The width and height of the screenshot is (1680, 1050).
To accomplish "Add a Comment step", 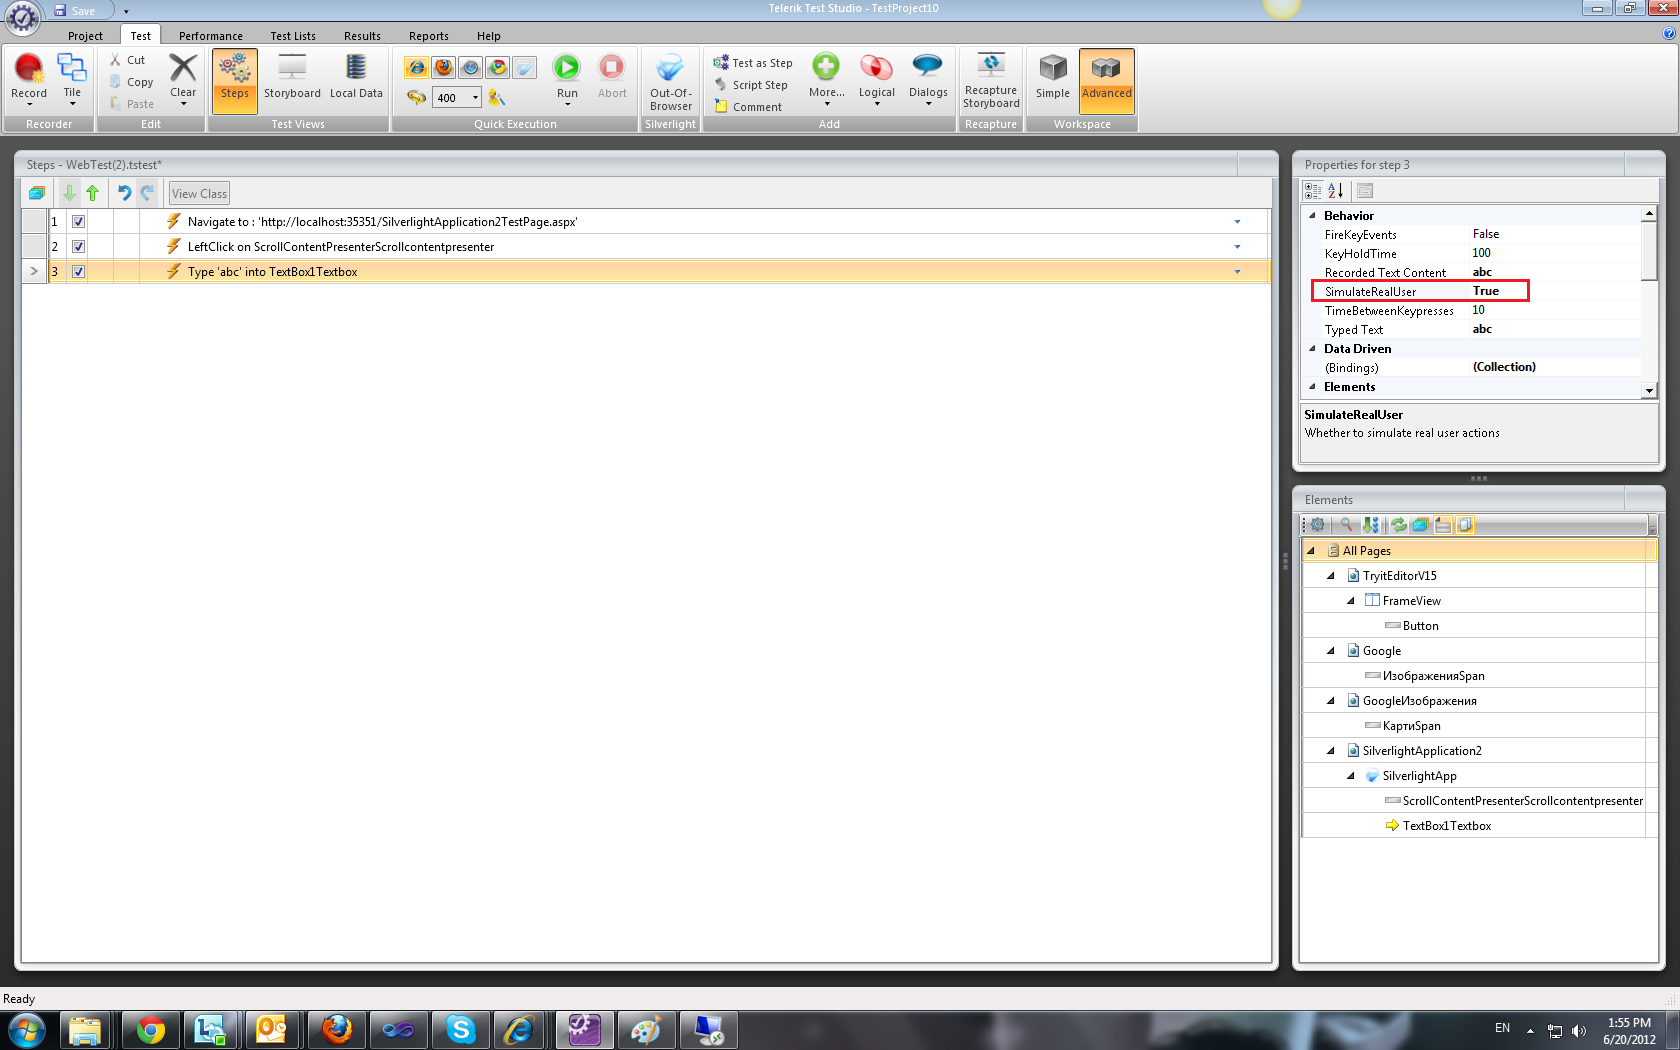I will [748, 107].
